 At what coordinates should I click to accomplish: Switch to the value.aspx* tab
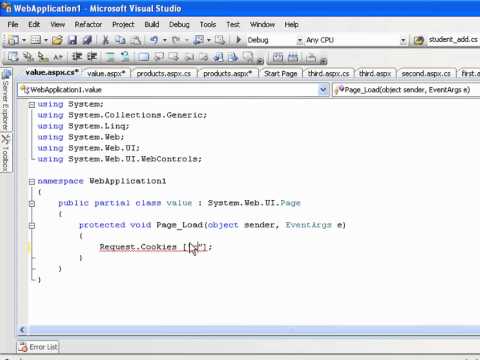[x=106, y=73]
